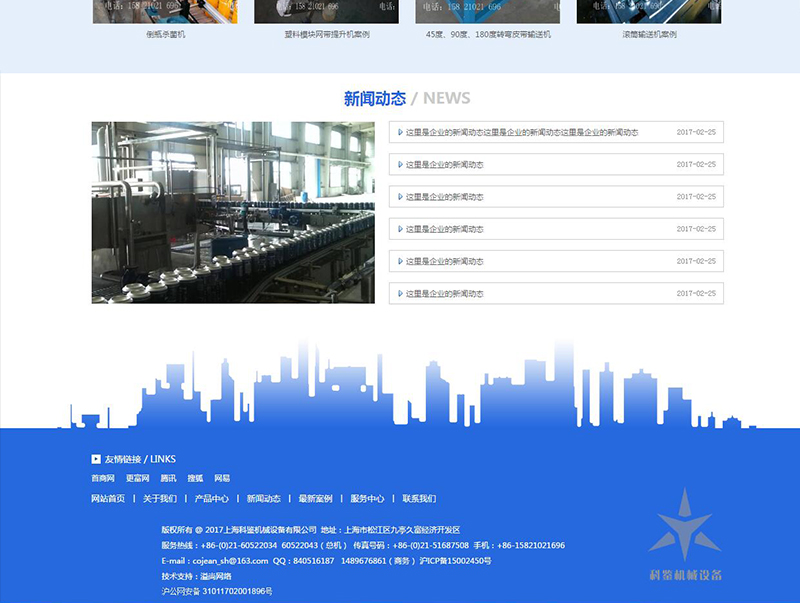This screenshot has width=800, height=603.
Task: Click the play icon beside 友情链接 / LINKS
Action: click(96, 459)
